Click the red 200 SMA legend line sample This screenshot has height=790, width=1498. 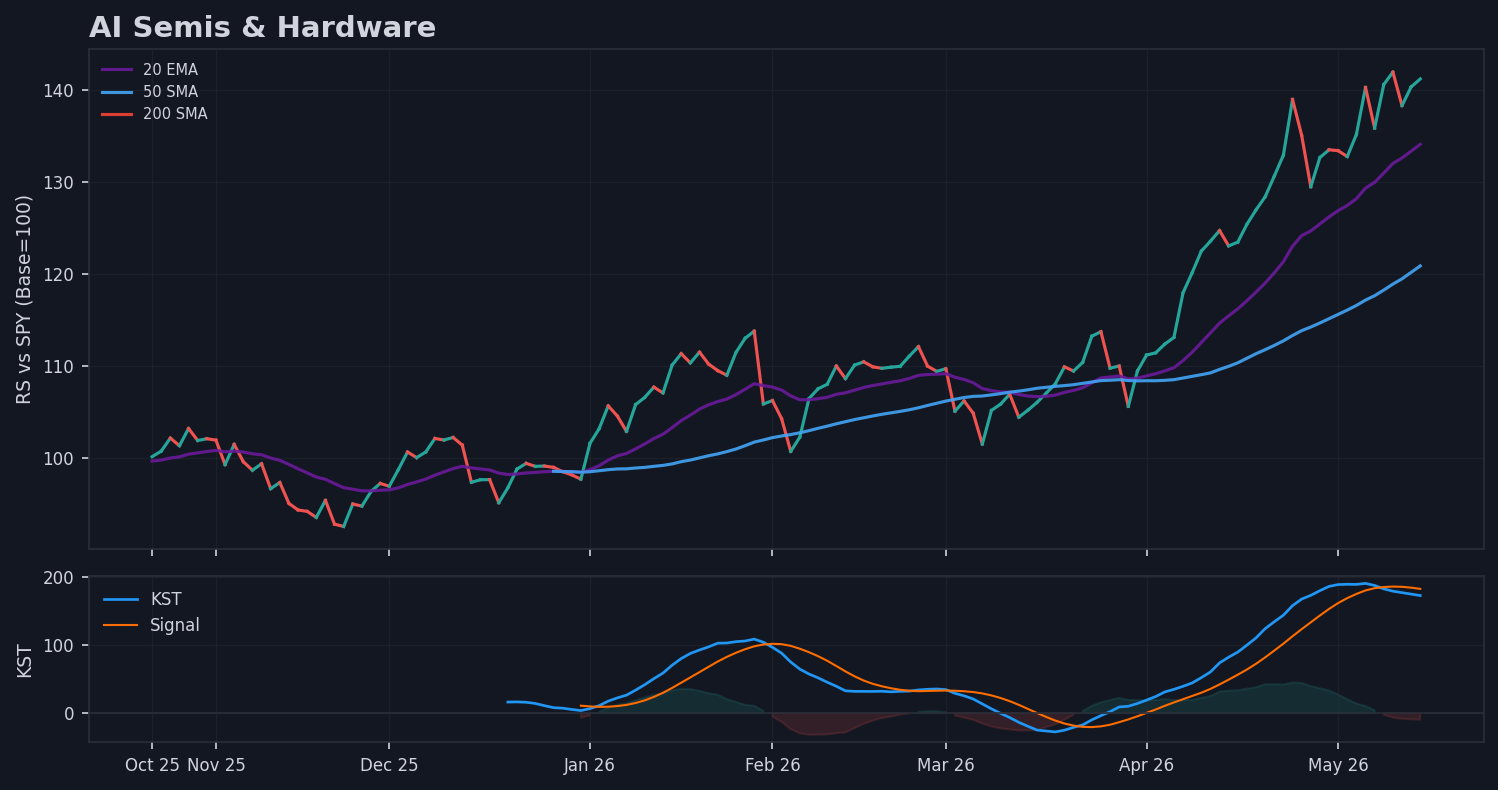click(x=117, y=114)
